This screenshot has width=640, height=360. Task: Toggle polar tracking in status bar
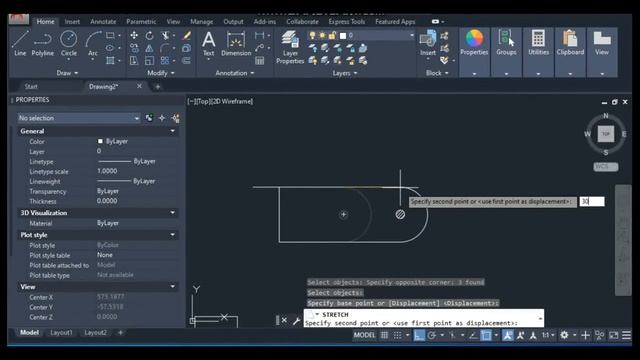431,335
